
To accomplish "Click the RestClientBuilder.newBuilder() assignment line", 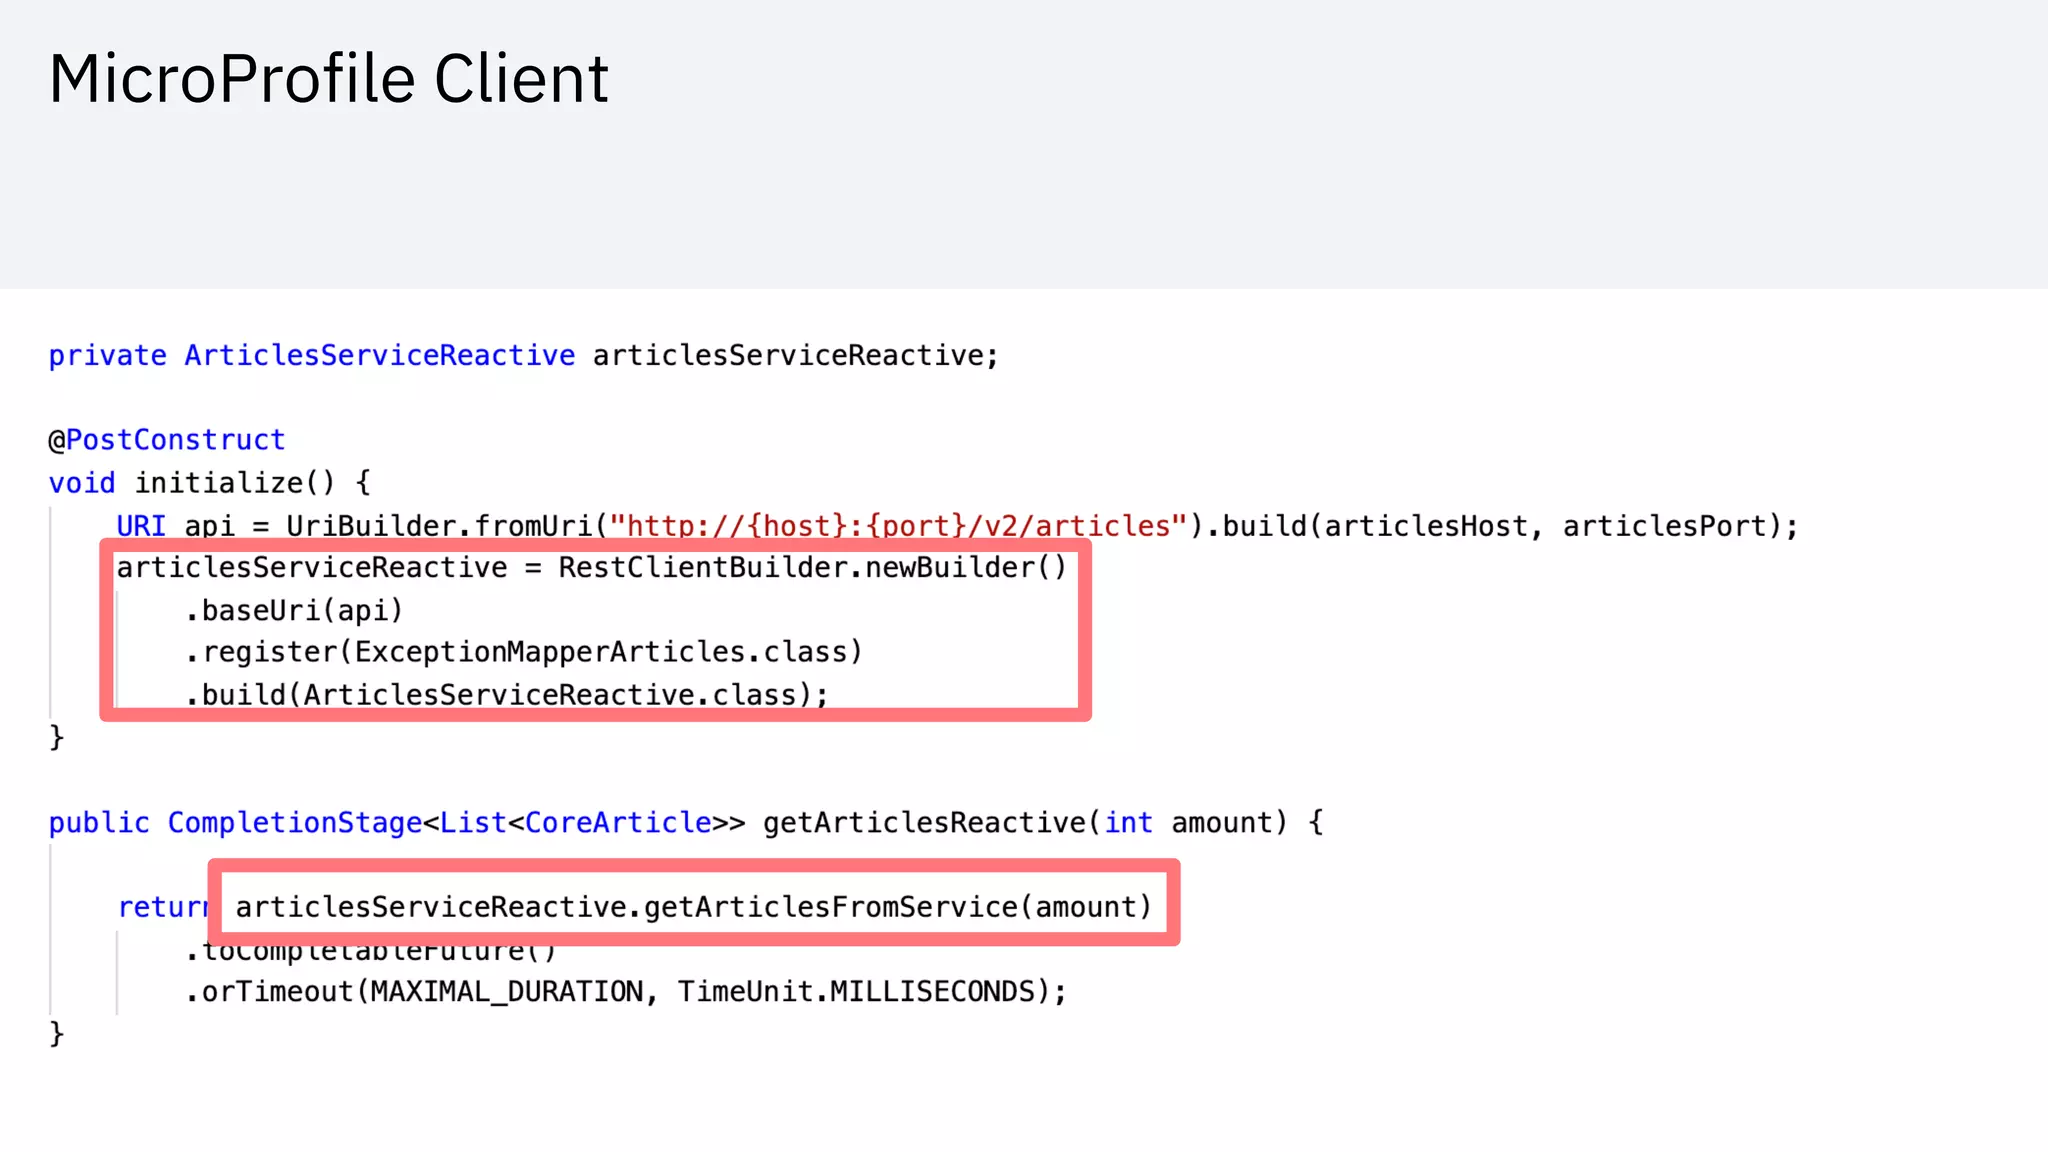I will click(x=591, y=568).
